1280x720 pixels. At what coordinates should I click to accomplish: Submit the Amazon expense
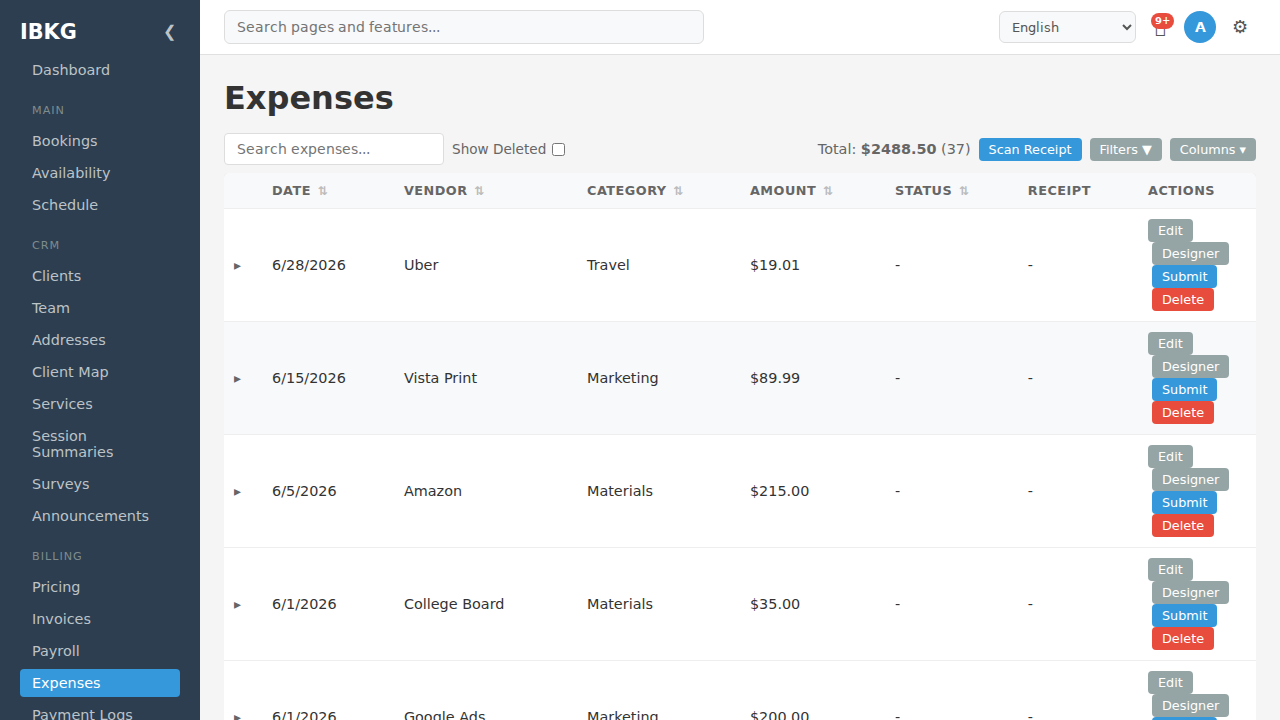point(1184,503)
